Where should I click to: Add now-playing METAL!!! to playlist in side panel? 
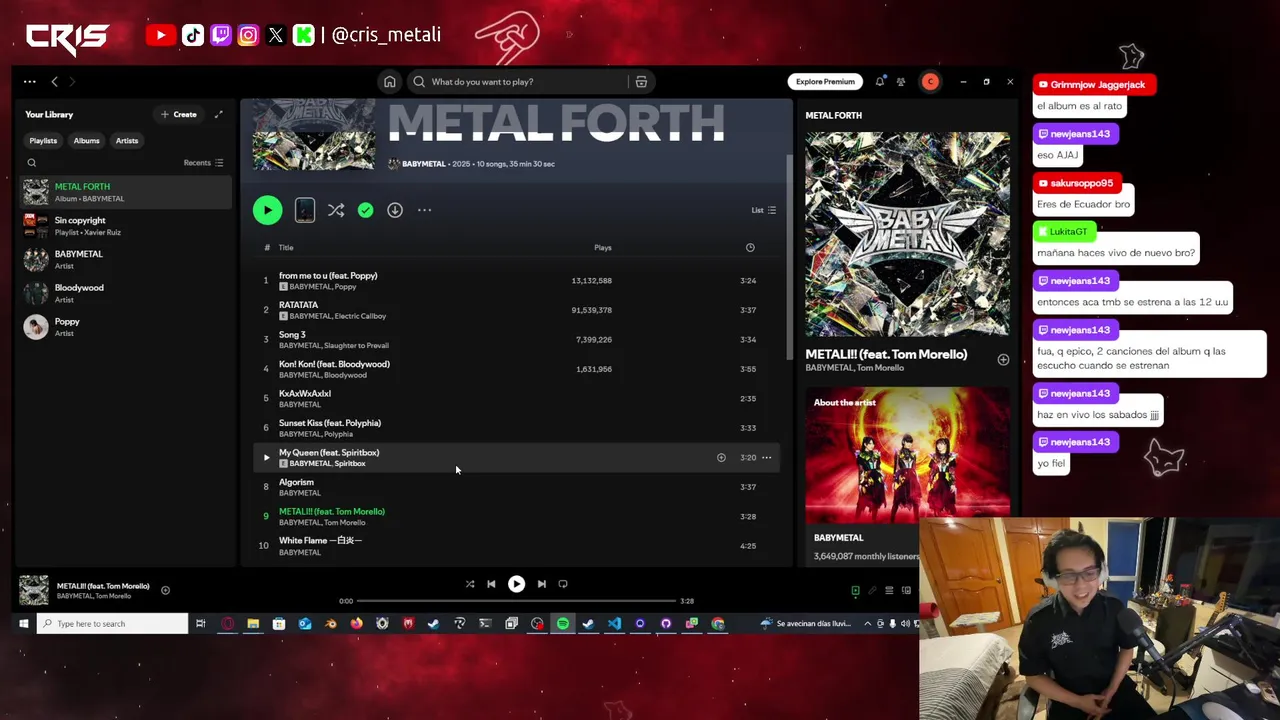(1003, 360)
